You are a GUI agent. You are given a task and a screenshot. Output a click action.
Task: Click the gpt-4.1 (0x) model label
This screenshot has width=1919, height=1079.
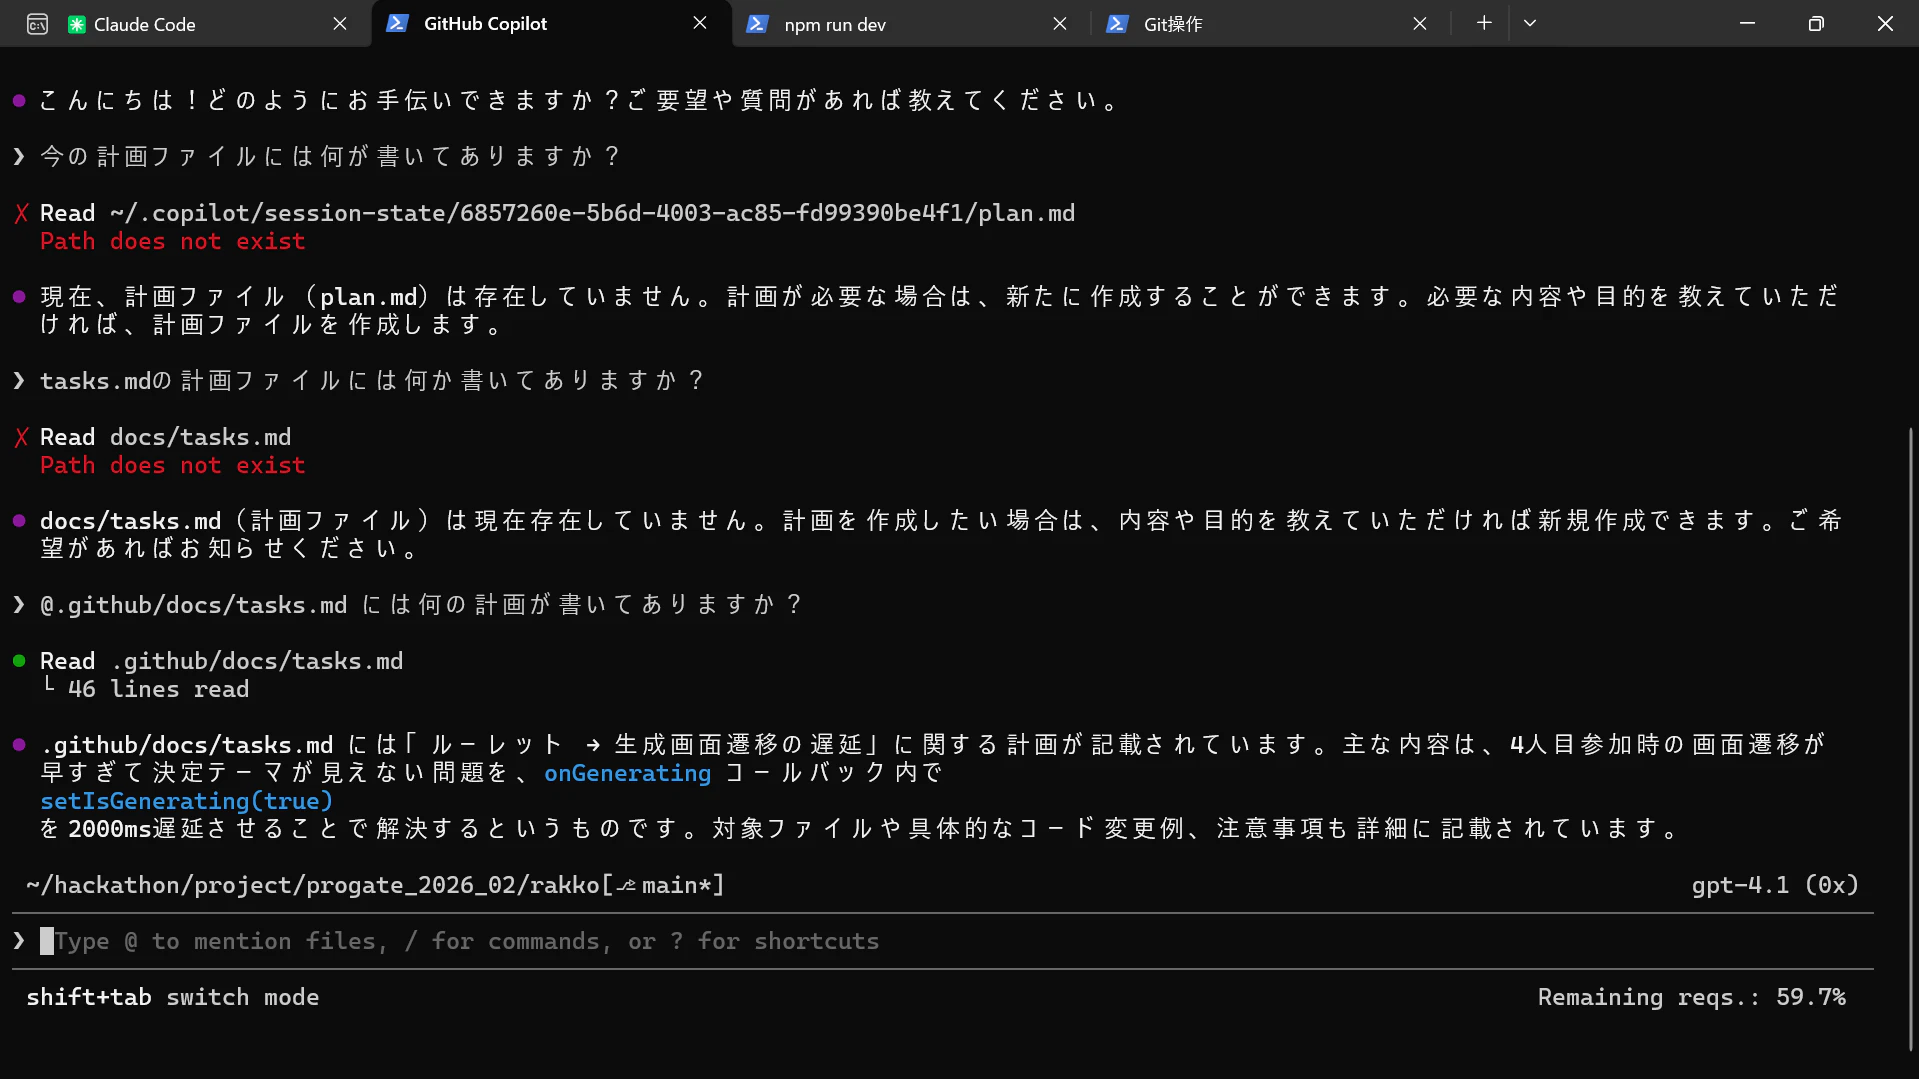coord(1775,885)
